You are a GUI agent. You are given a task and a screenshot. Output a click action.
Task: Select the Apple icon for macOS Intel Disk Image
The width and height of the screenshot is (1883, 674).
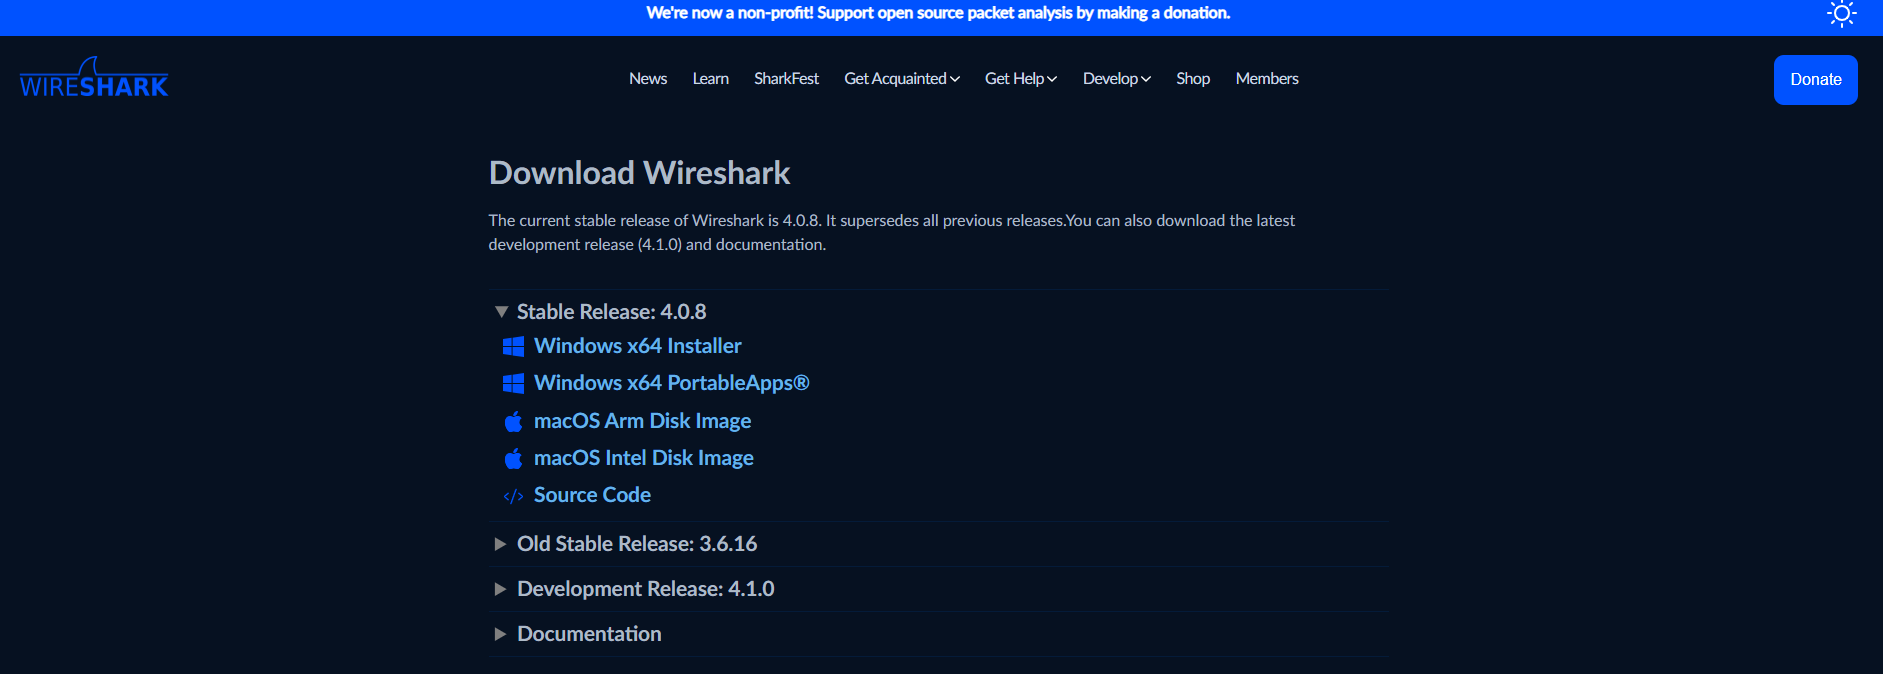click(513, 458)
